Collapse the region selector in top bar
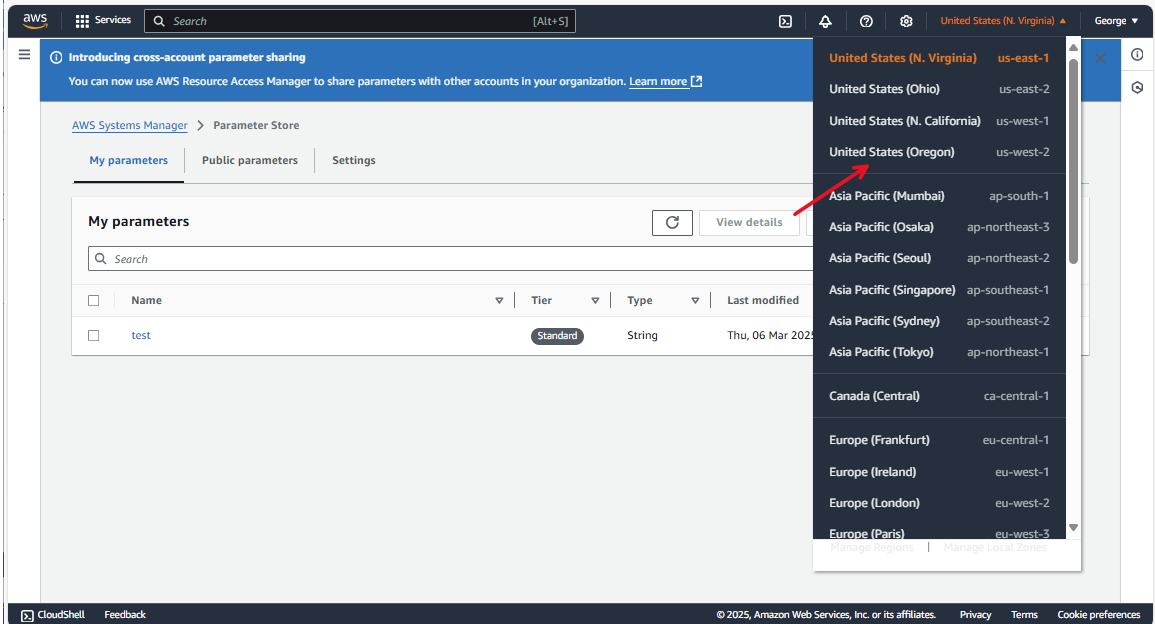 click(x=1003, y=21)
